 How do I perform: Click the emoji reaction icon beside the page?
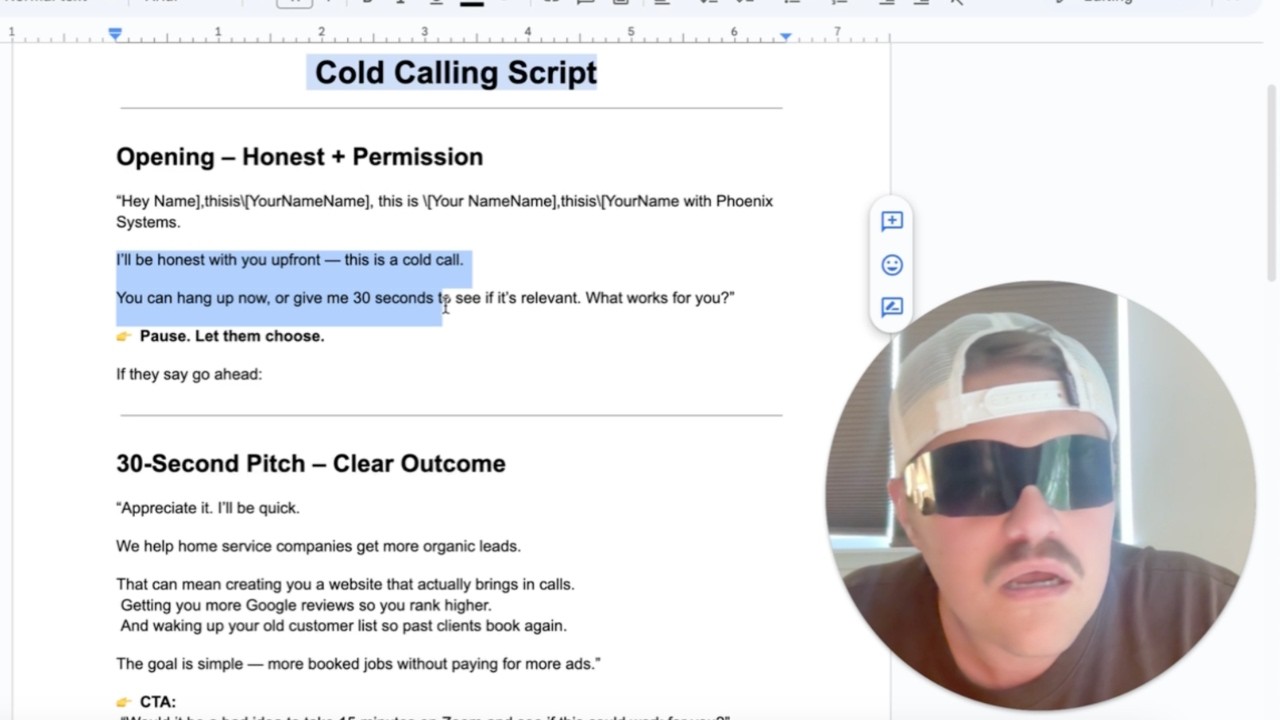(892, 264)
